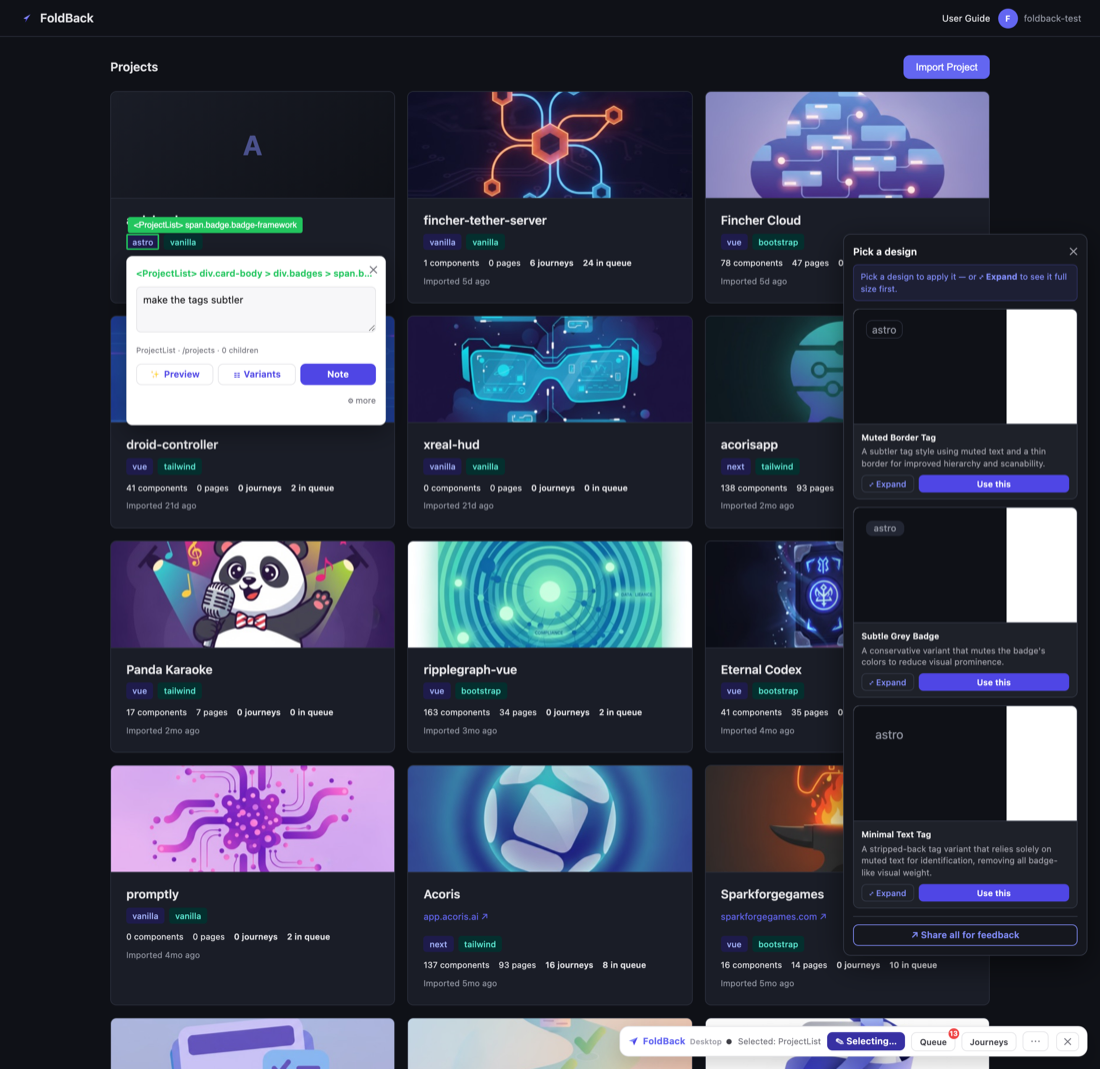Select the highlighted astro badge
1100x1069 pixels.
142,242
